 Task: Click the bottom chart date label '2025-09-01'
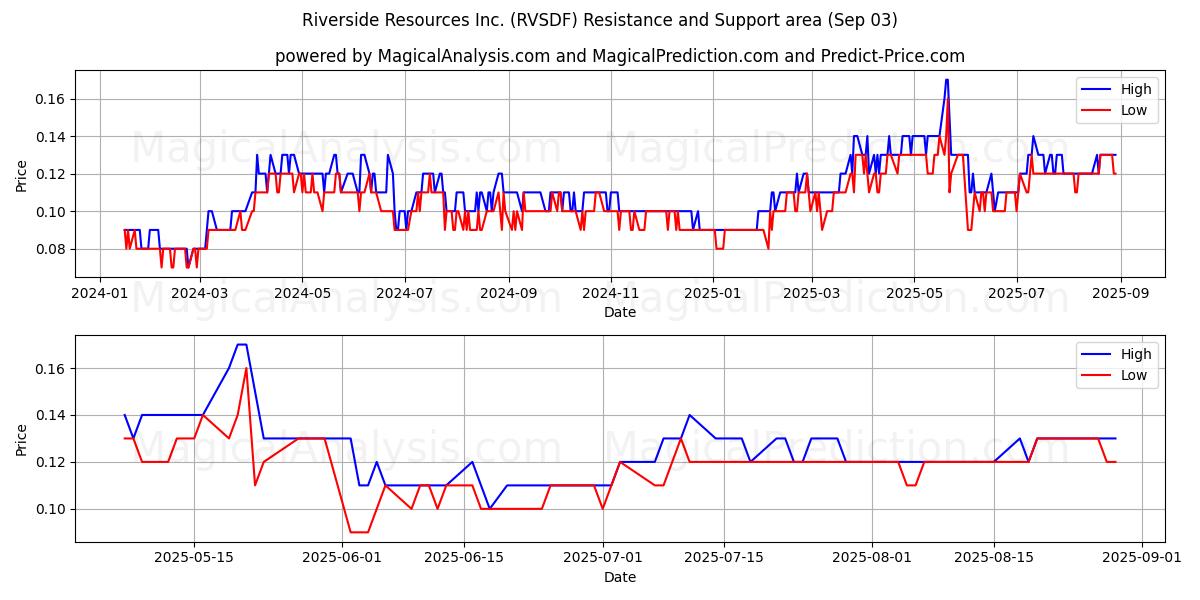1141,559
